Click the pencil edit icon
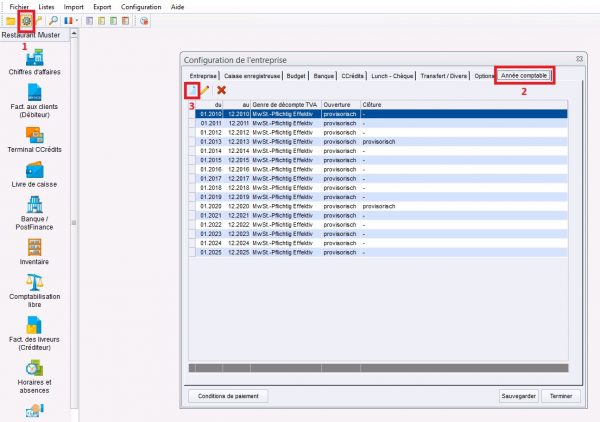 tap(206, 90)
